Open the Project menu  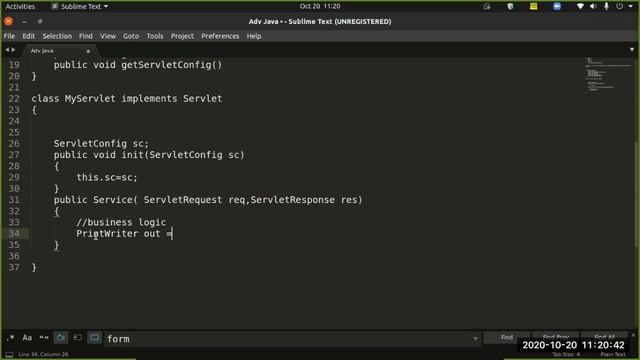click(x=182, y=36)
